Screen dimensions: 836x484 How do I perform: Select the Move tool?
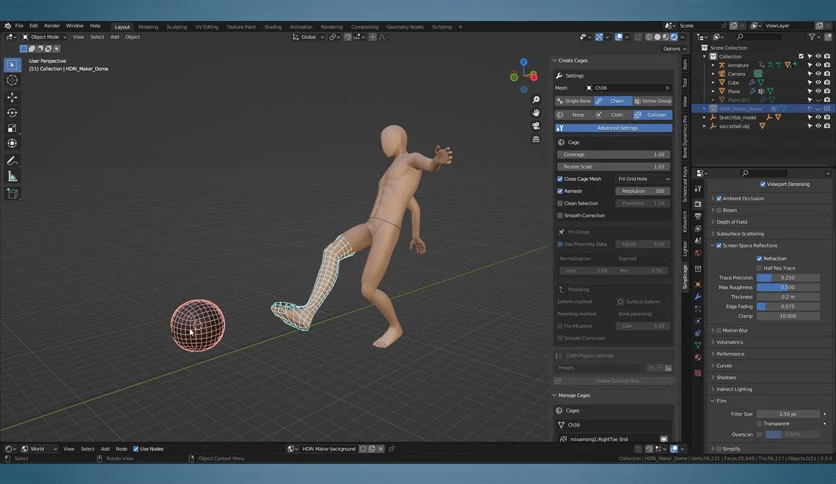[12, 97]
